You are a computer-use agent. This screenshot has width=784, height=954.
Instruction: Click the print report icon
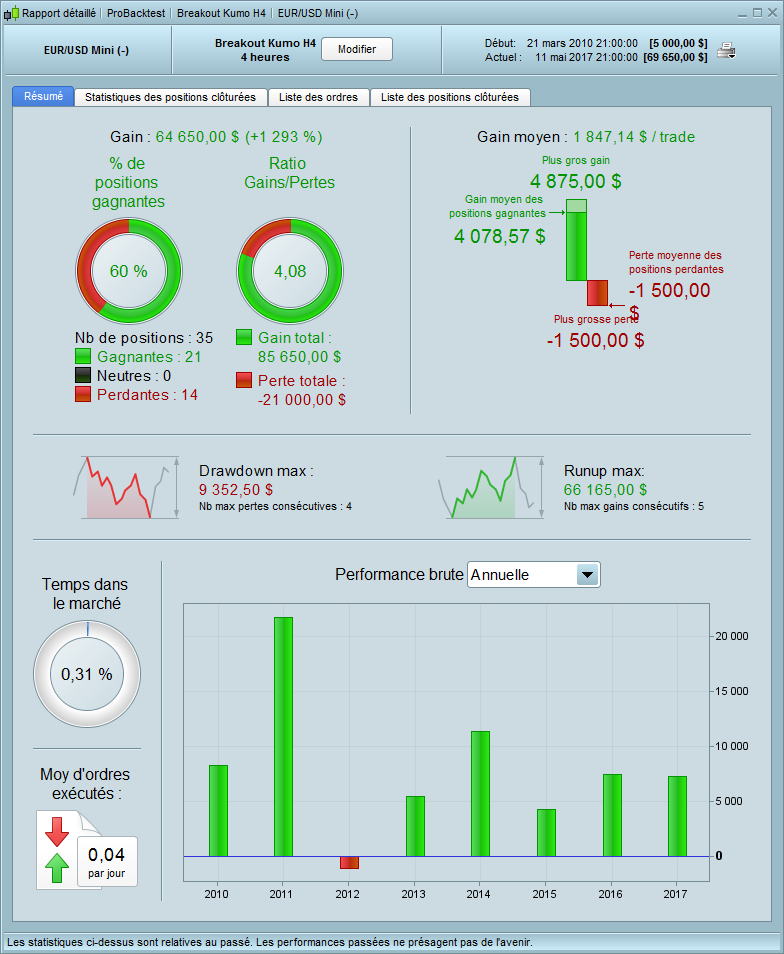(726, 50)
